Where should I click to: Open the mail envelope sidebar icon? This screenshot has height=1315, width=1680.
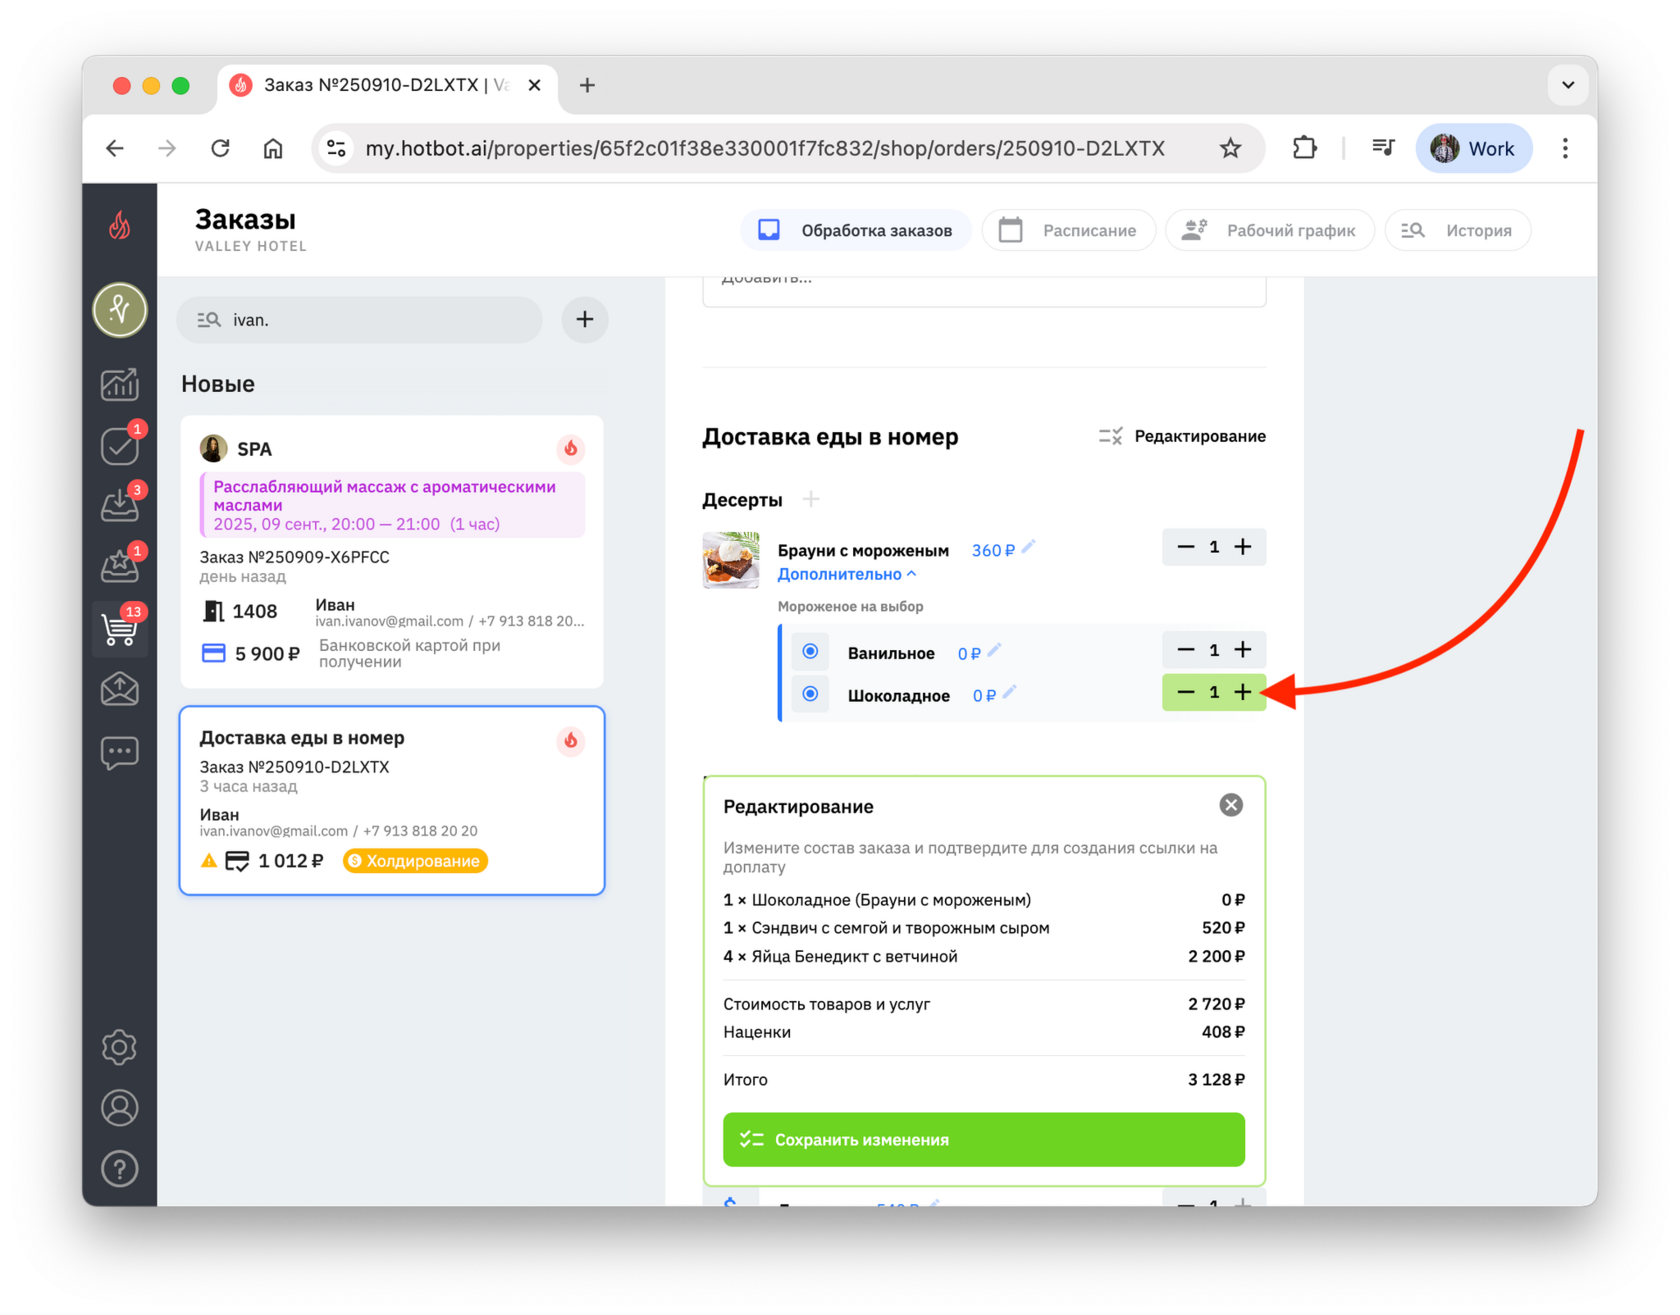coord(120,690)
